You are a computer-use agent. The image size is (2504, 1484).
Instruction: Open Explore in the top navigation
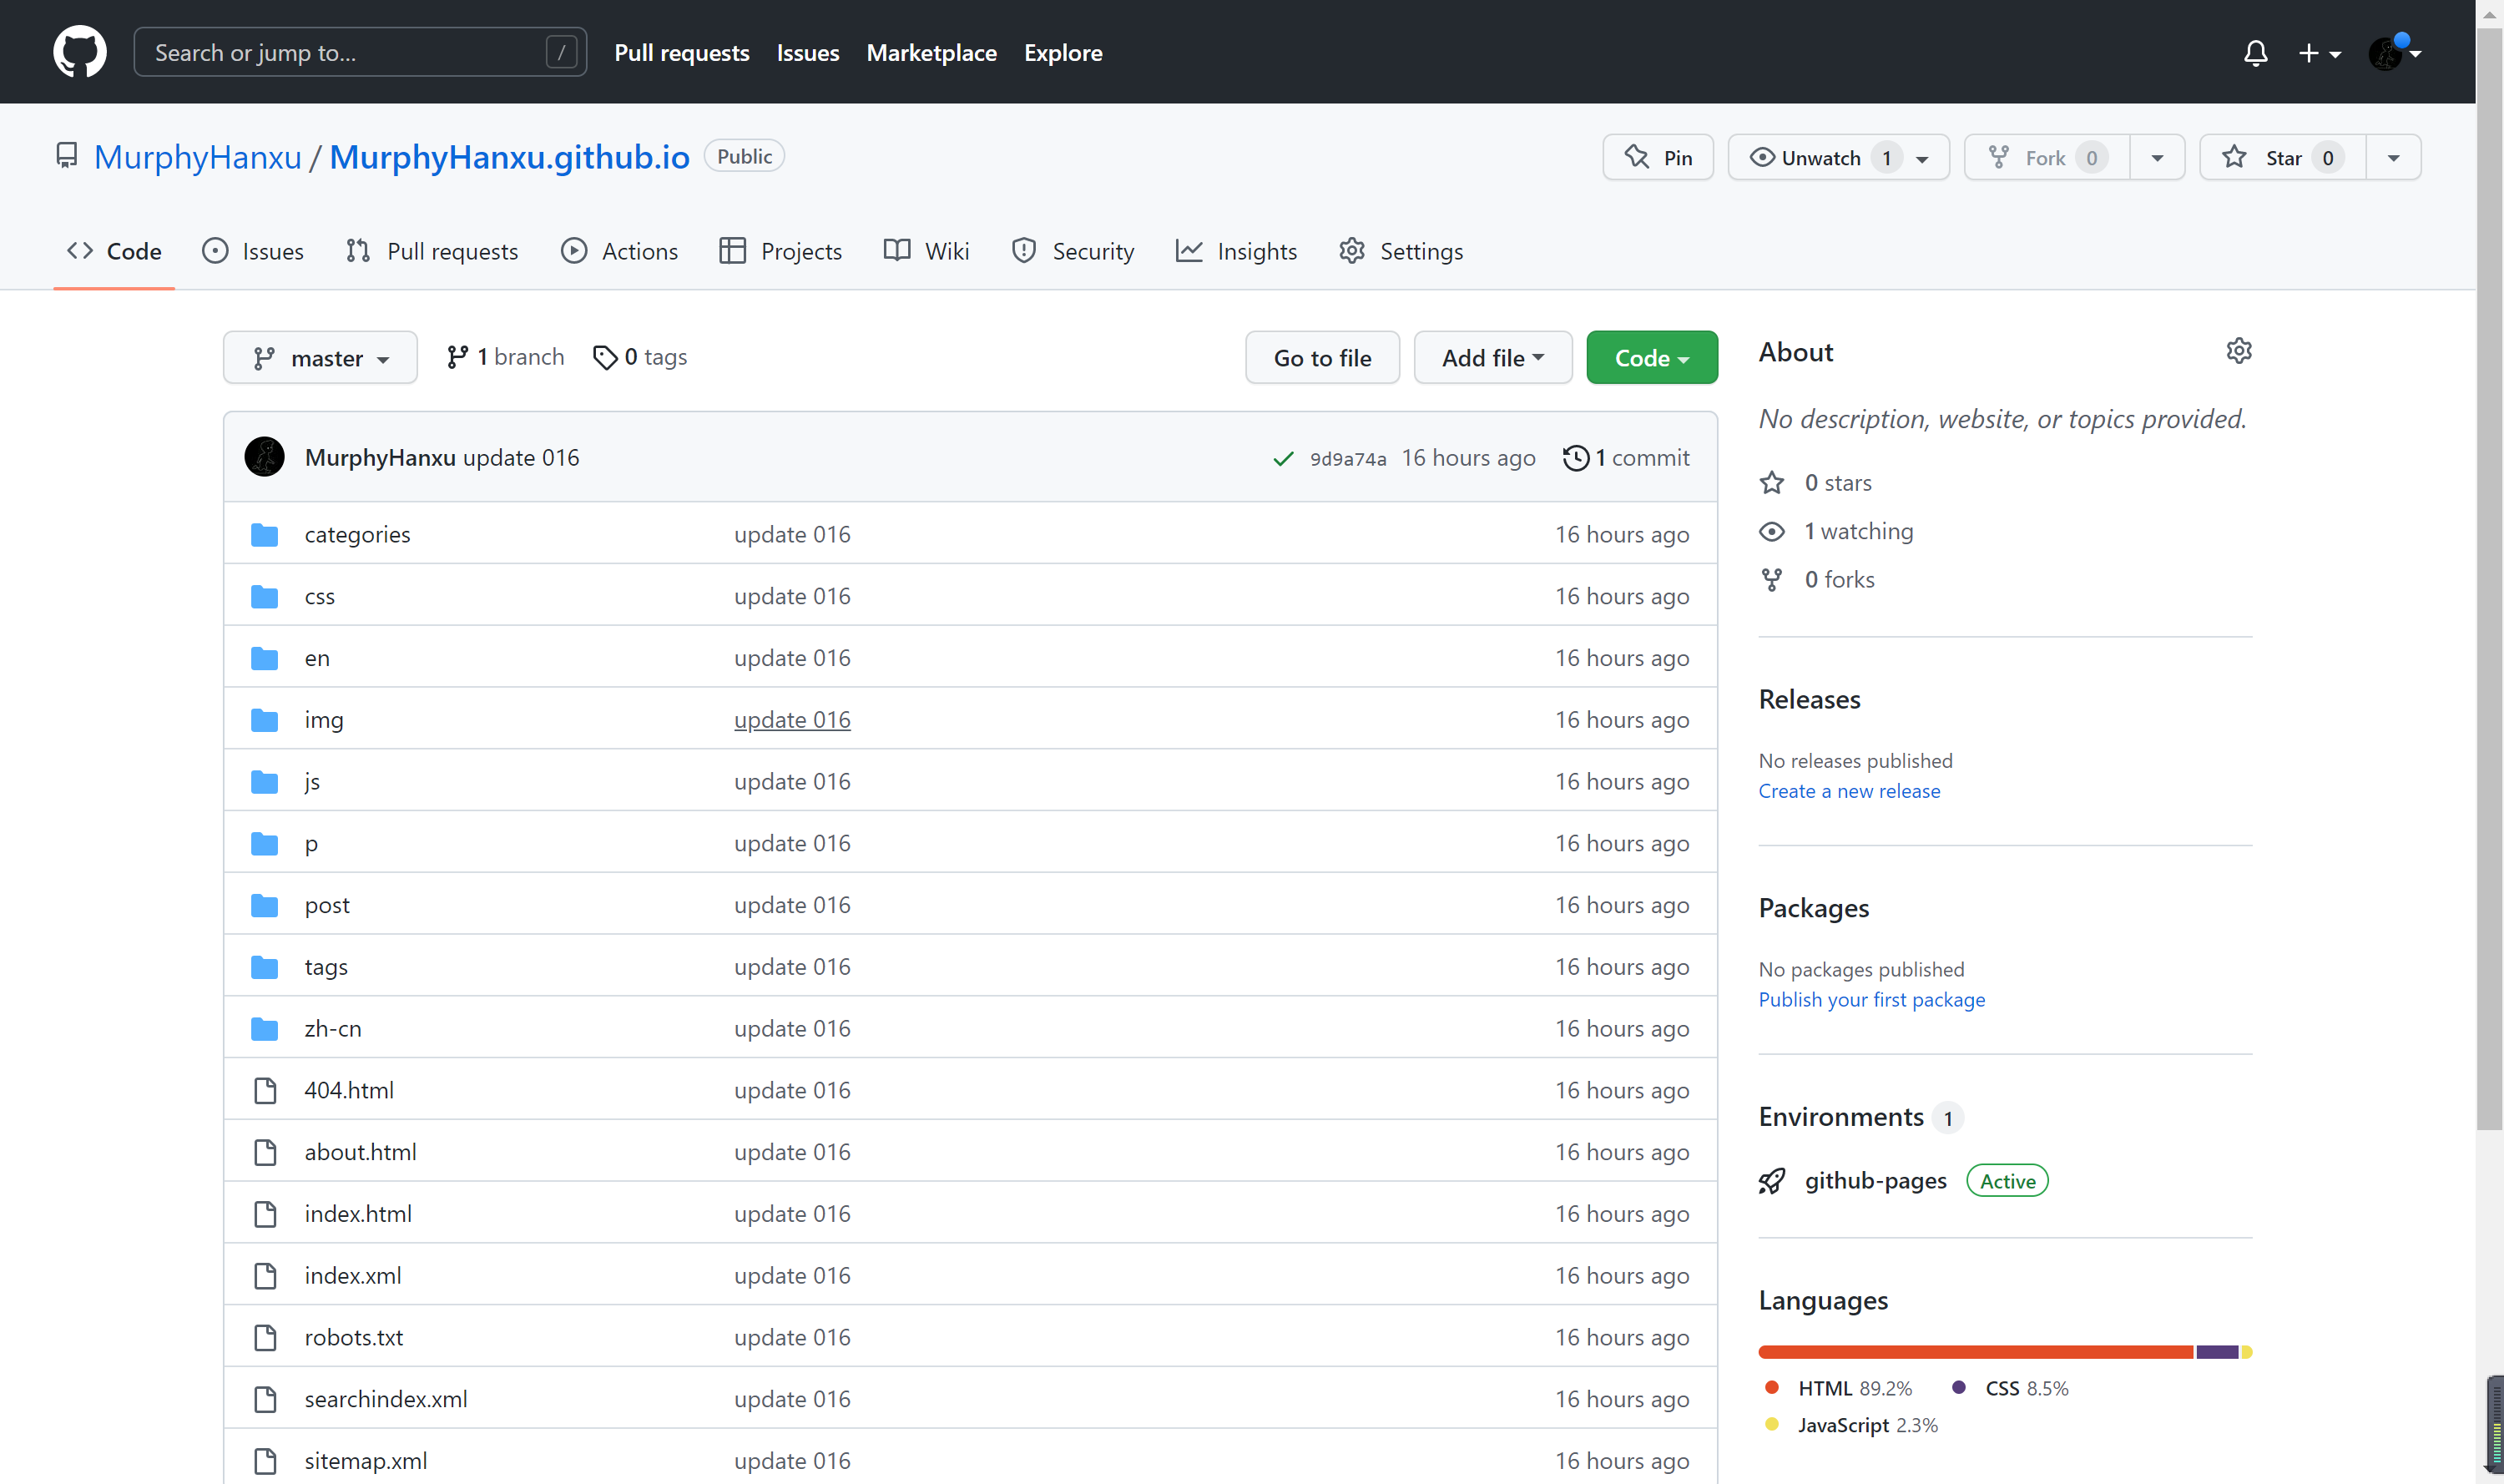point(1063,53)
